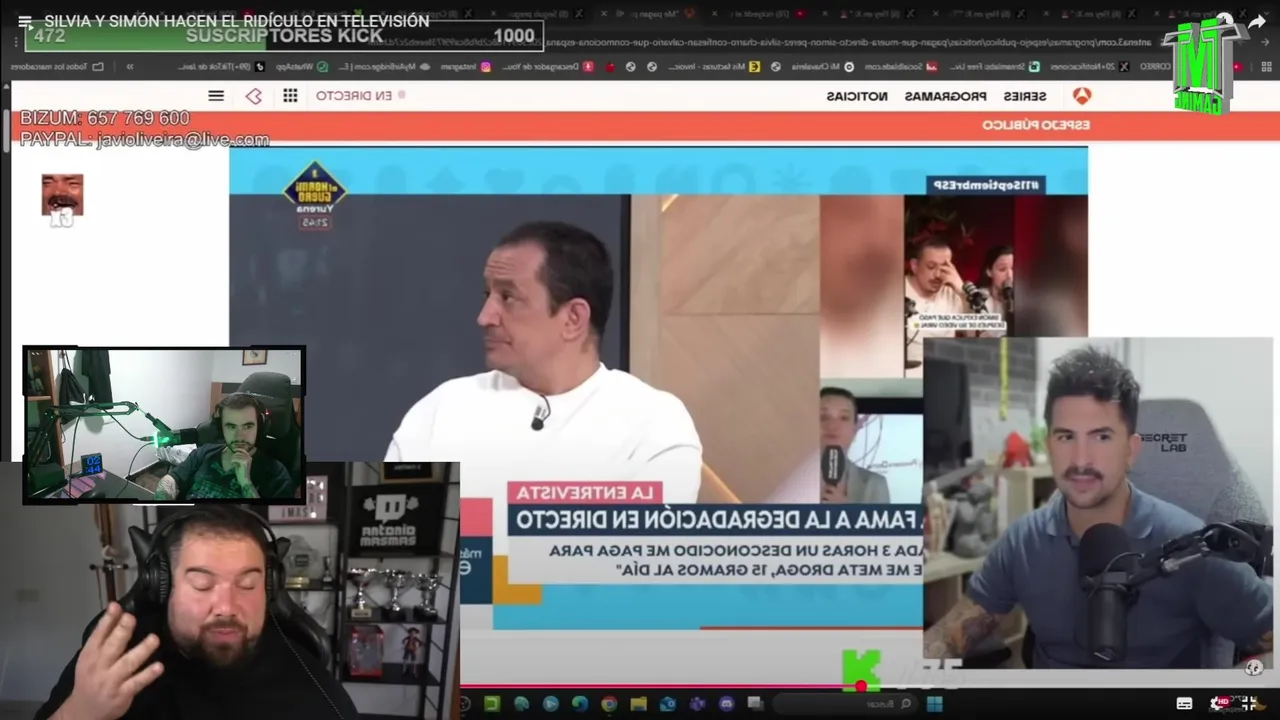Open the apps grid icon in the site header
The height and width of the screenshot is (720, 1280).
coord(290,95)
